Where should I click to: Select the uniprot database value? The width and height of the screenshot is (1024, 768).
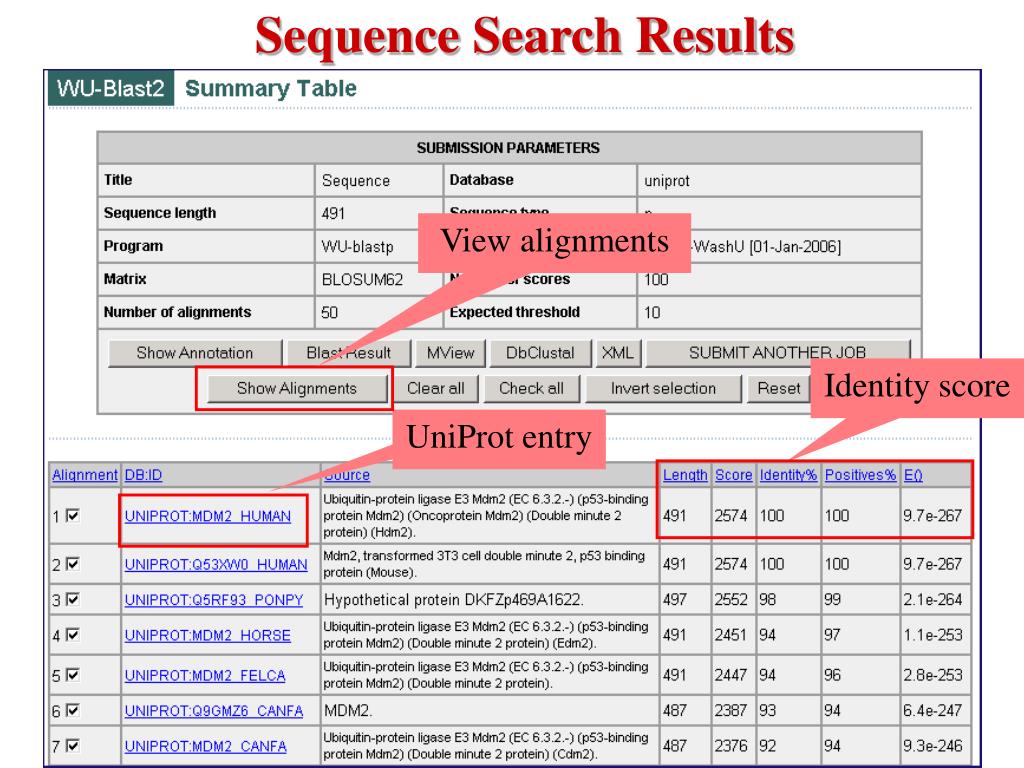(x=667, y=181)
